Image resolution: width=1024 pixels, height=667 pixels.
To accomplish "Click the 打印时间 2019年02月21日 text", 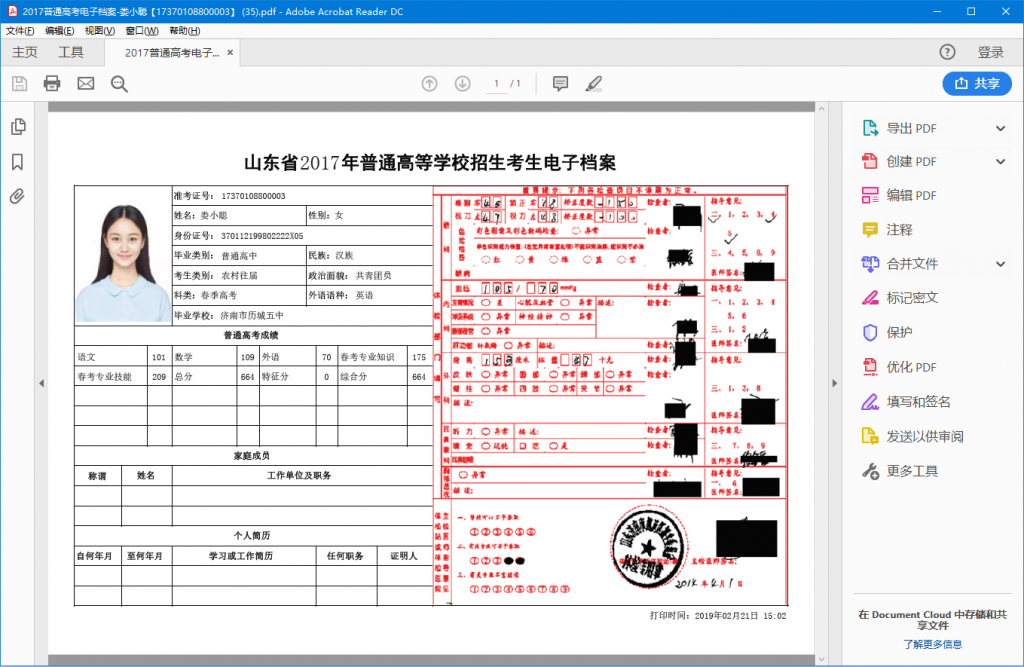I will 718,615.
